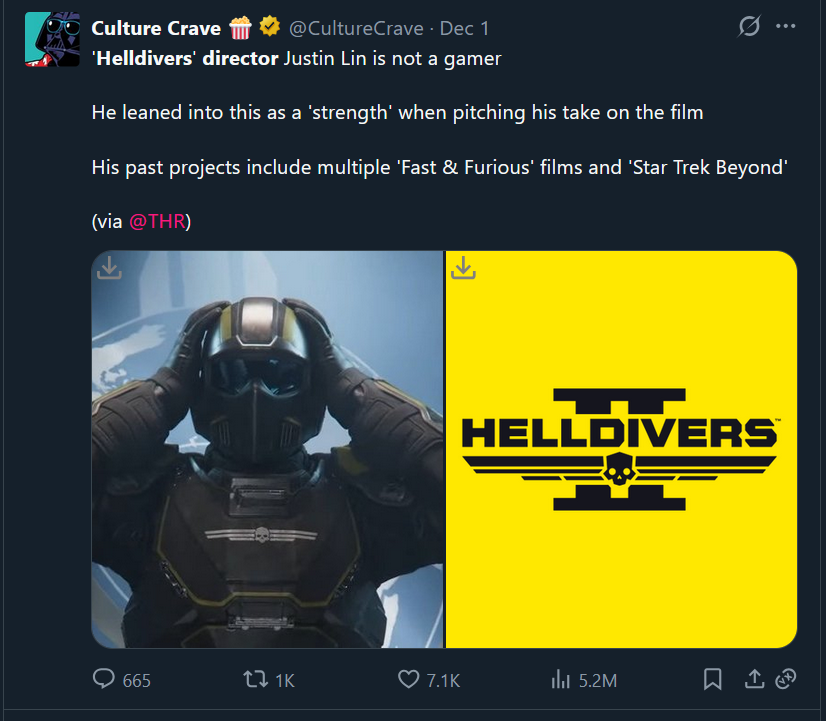This screenshot has width=826, height=721.
Task: Click the gold verified badge
Action: [269, 28]
